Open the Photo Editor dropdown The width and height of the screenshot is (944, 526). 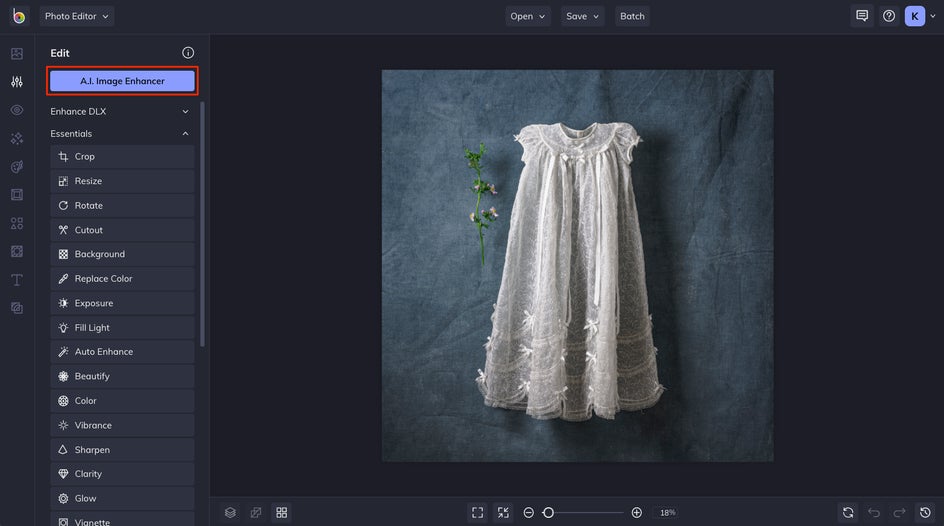click(76, 16)
